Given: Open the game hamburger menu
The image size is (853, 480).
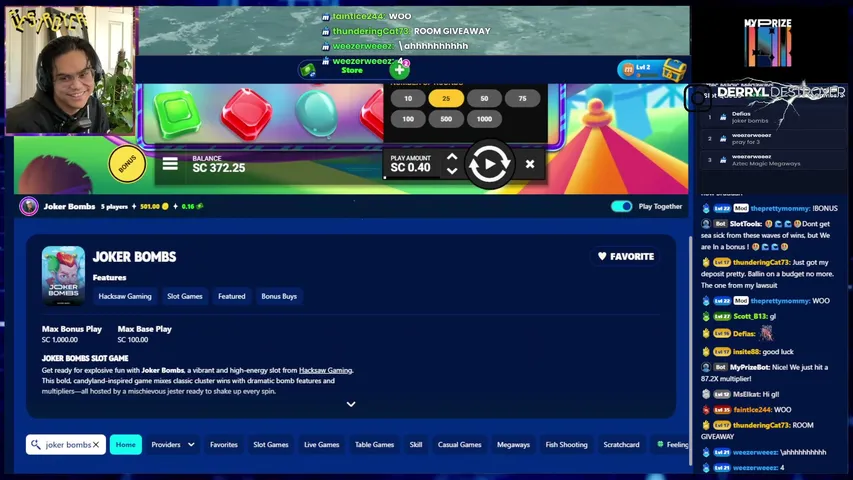Looking at the screenshot, I should (x=170, y=164).
